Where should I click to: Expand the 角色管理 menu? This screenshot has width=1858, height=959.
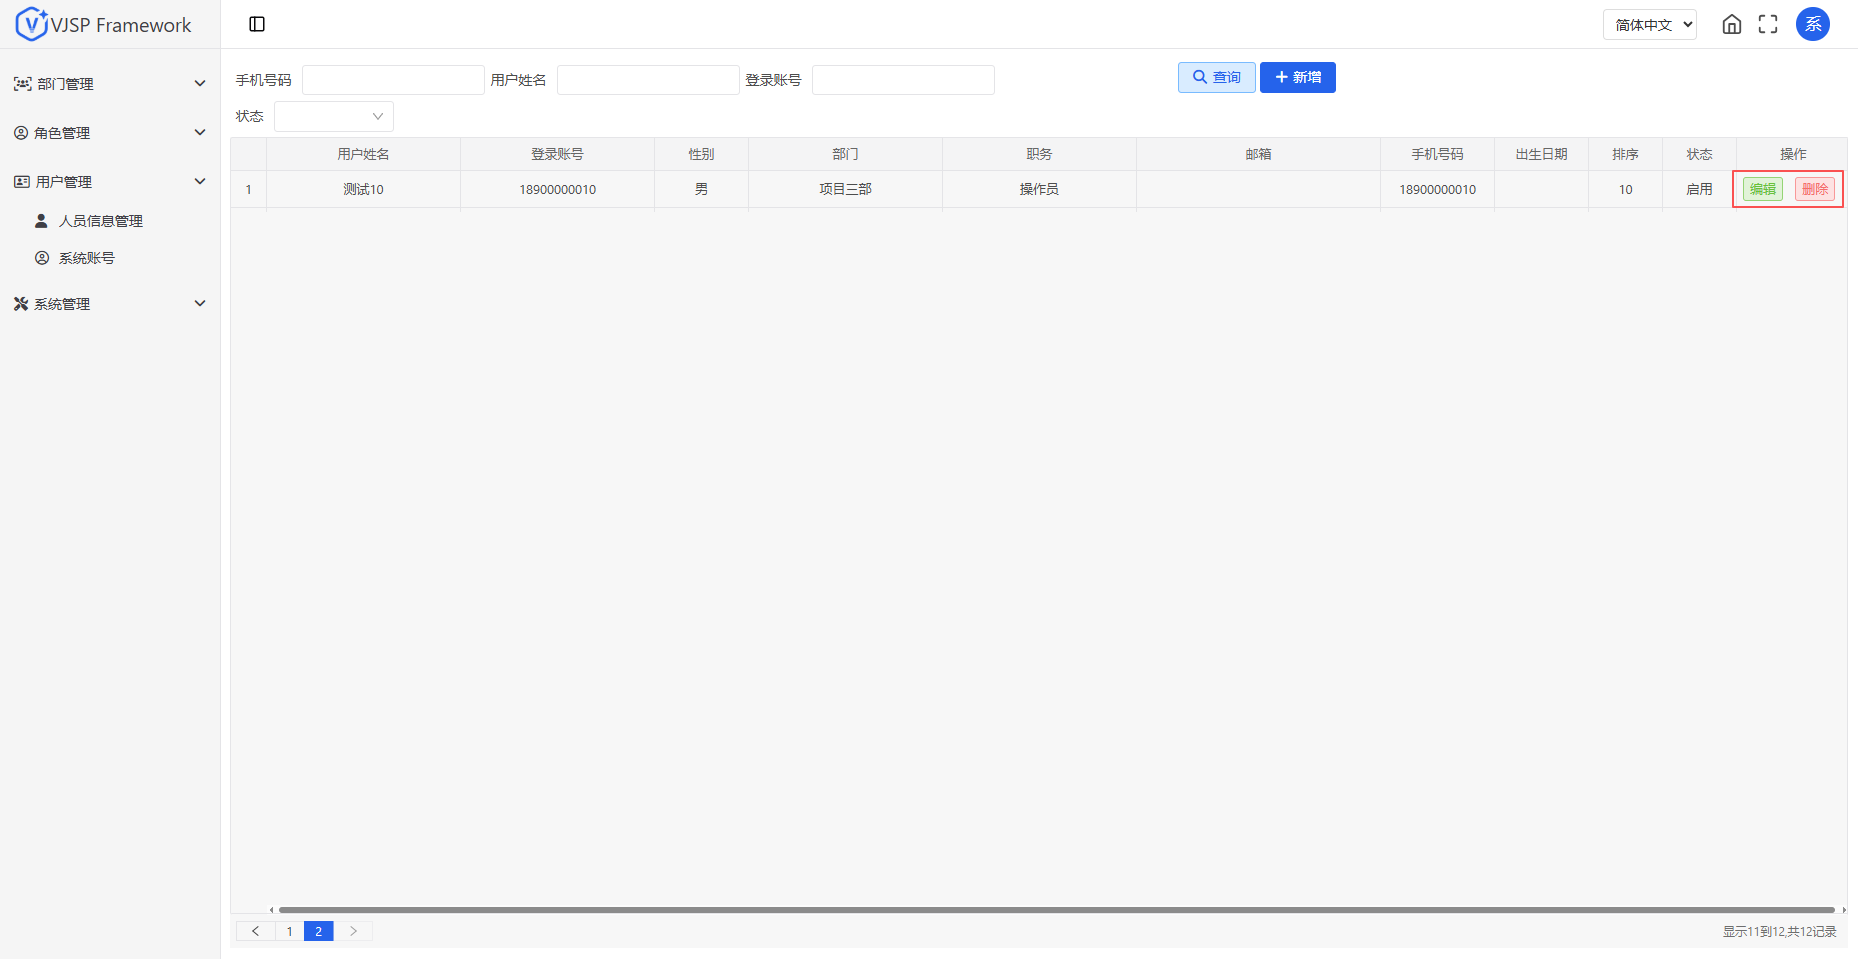click(109, 133)
